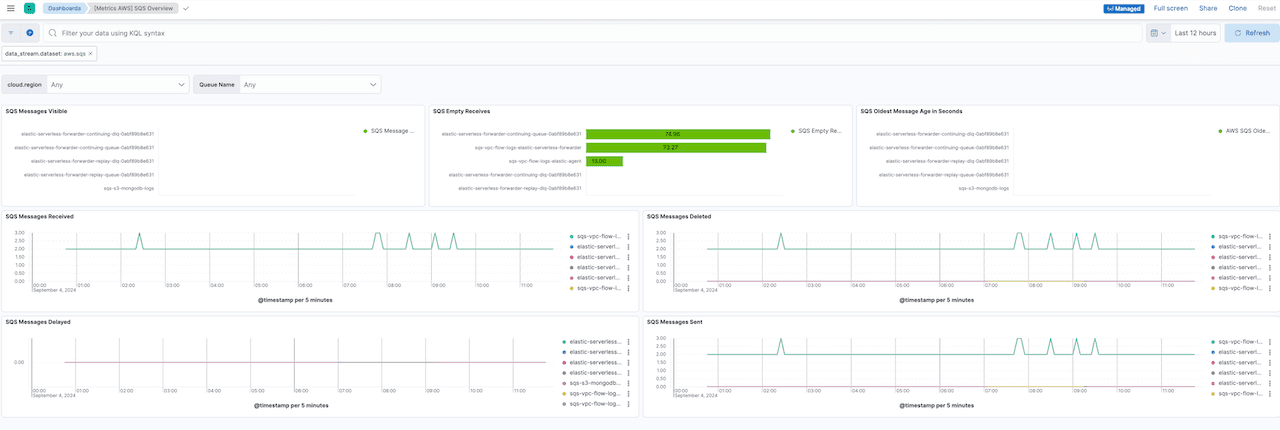1280x430 pixels.
Task: Open the calendar date quick menu
Action: click(1157, 33)
